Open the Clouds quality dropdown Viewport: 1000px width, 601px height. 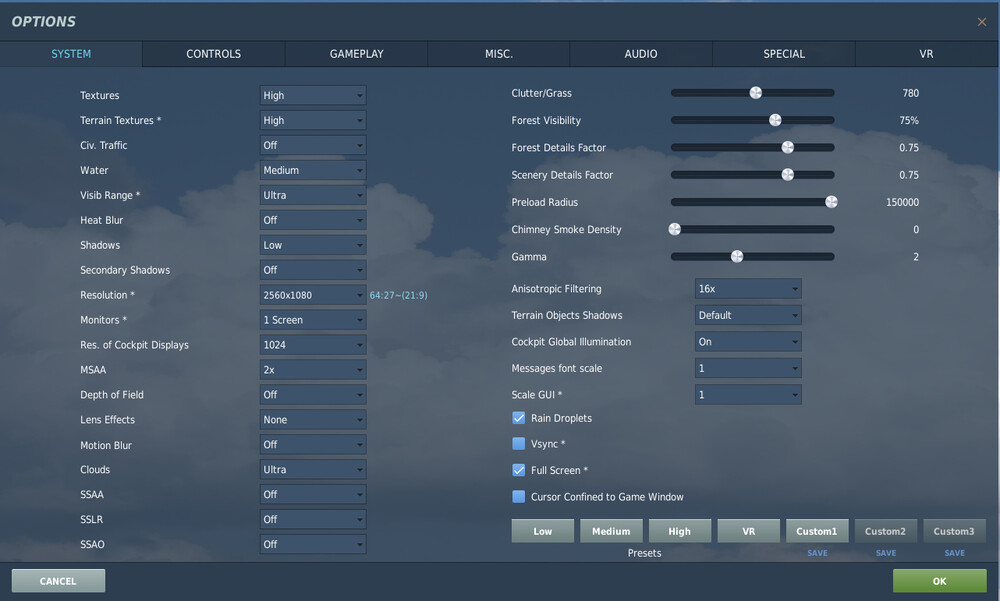pyautogui.click(x=312, y=469)
